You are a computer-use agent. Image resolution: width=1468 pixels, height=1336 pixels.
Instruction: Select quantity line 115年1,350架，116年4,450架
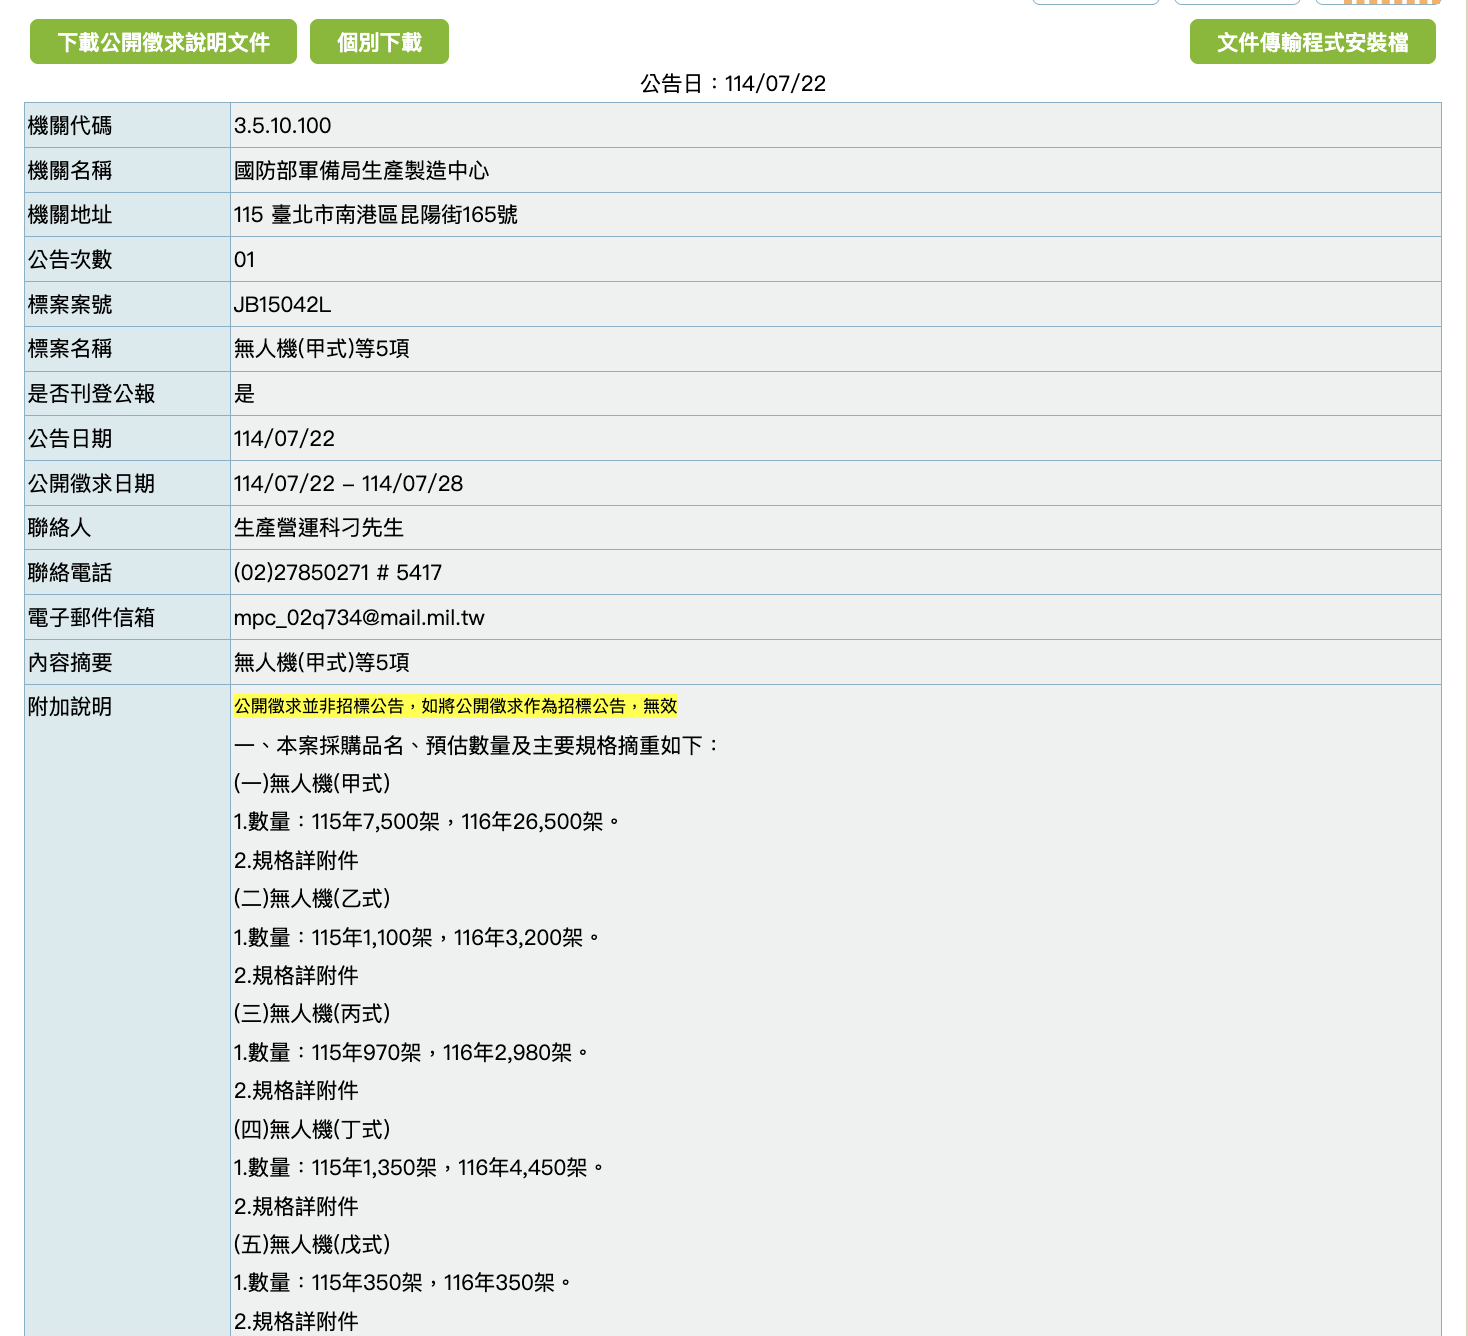point(418,1168)
